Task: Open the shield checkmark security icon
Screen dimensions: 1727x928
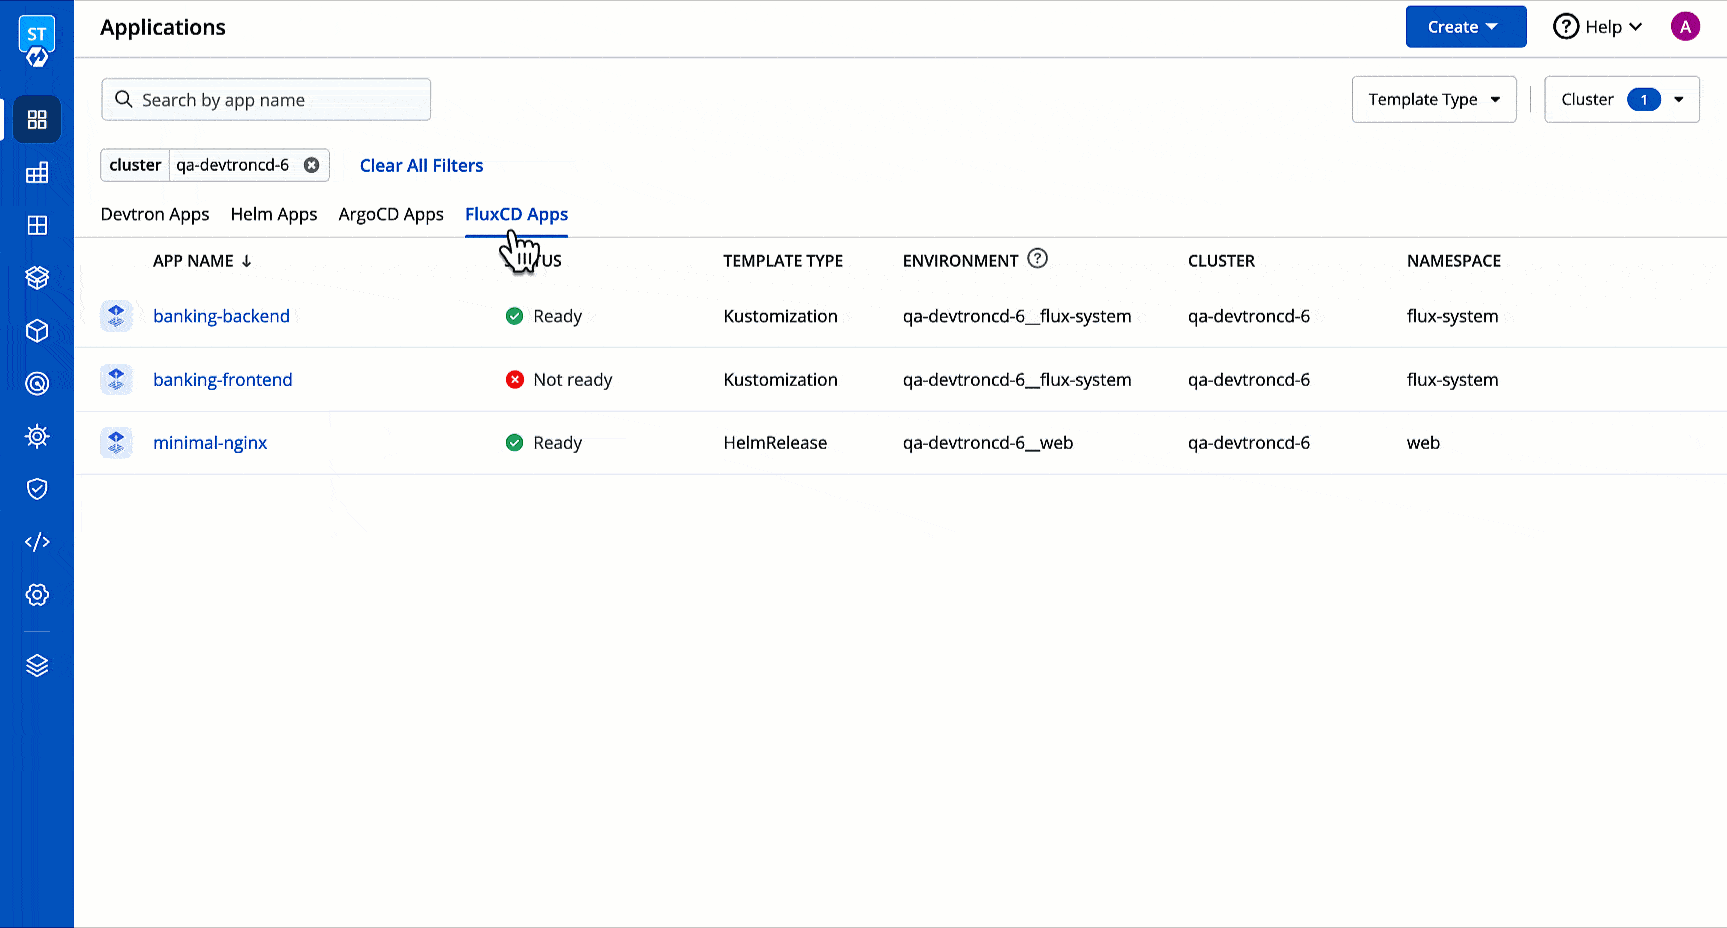Action: tap(37, 489)
